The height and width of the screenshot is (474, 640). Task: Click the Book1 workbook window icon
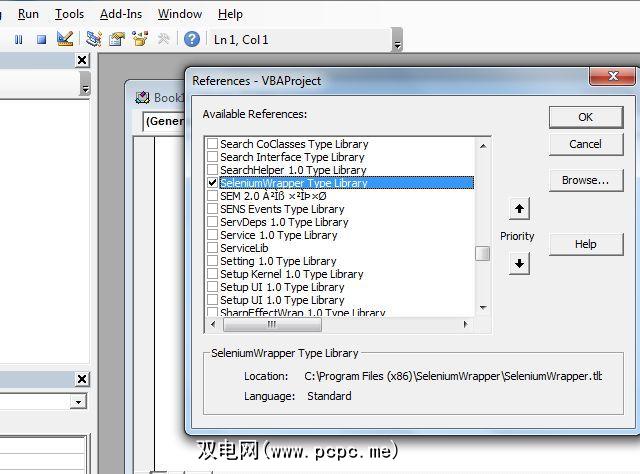tap(142, 98)
